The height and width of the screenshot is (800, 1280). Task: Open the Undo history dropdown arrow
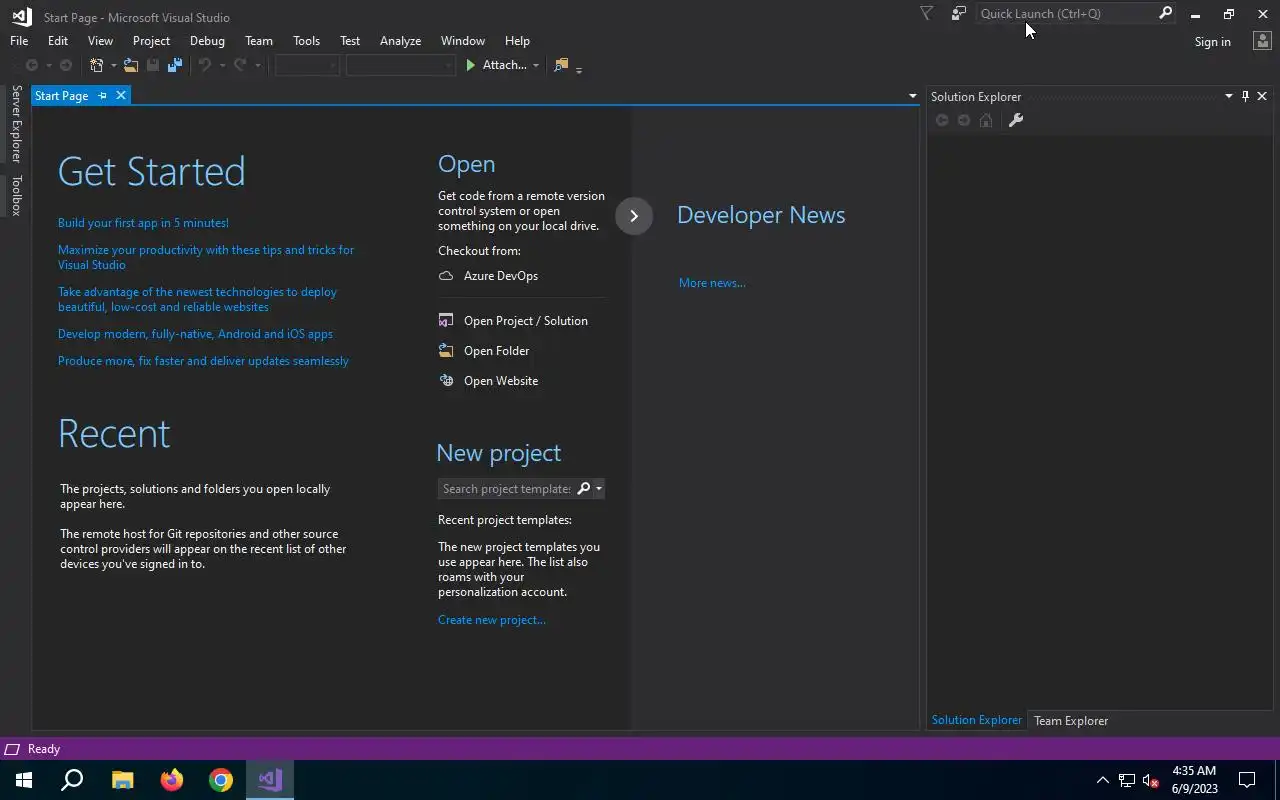pyautogui.click(x=221, y=65)
